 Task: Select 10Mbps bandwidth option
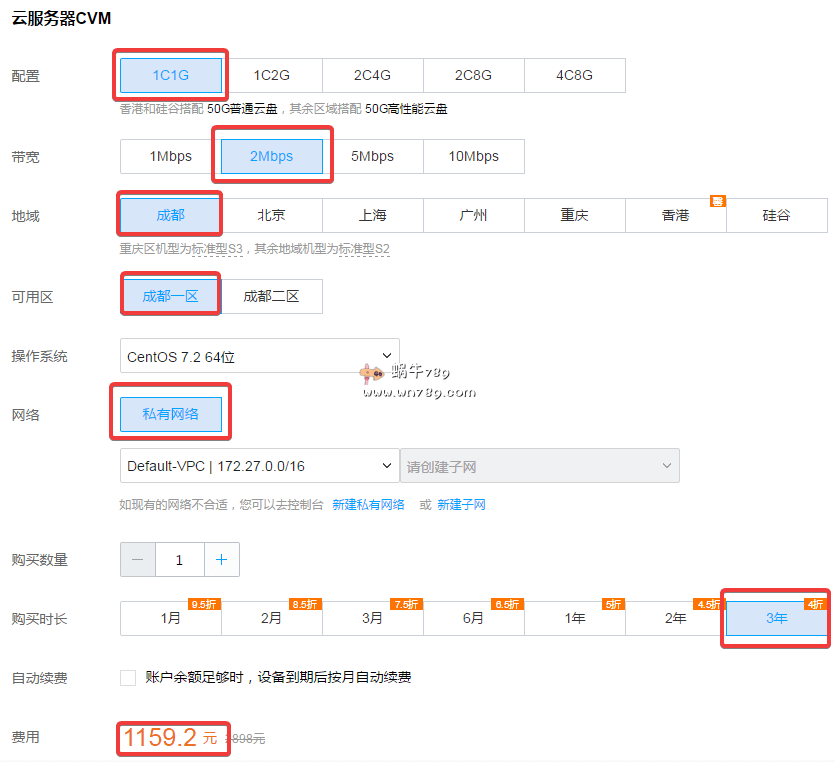[x=473, y=156]
